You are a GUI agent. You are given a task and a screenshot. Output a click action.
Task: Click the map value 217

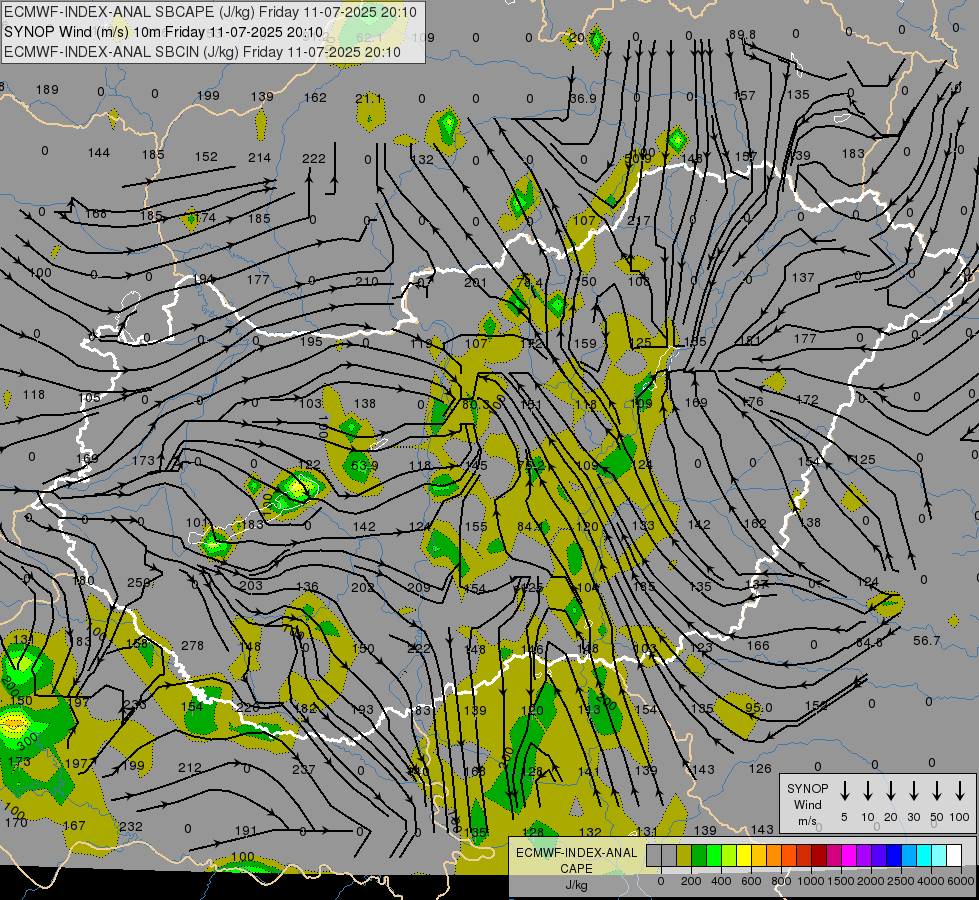(x=639, y=220)
